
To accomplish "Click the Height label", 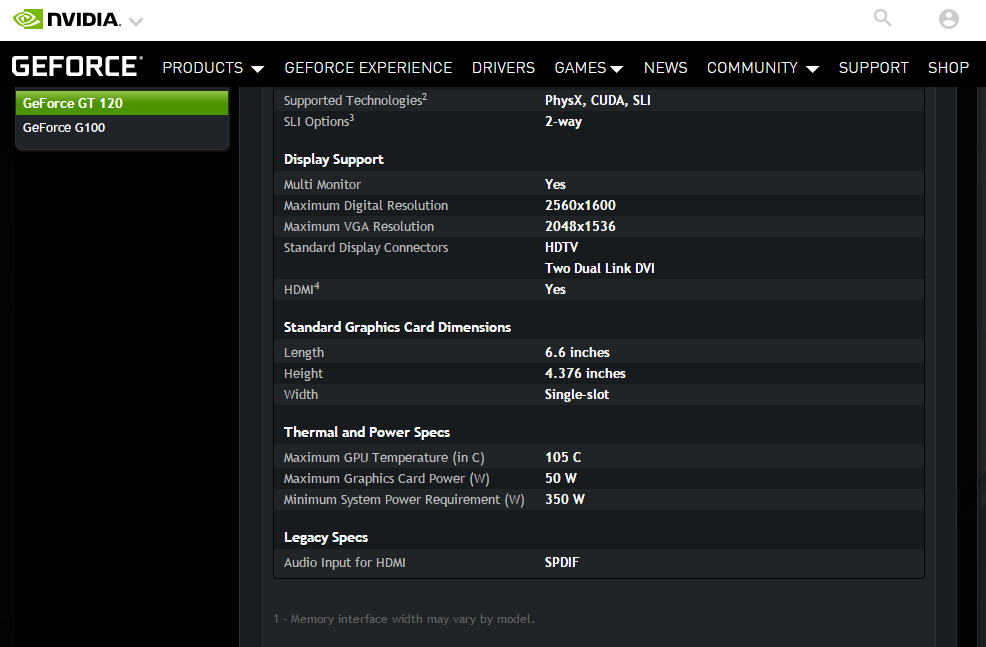I will click(303, 373).
